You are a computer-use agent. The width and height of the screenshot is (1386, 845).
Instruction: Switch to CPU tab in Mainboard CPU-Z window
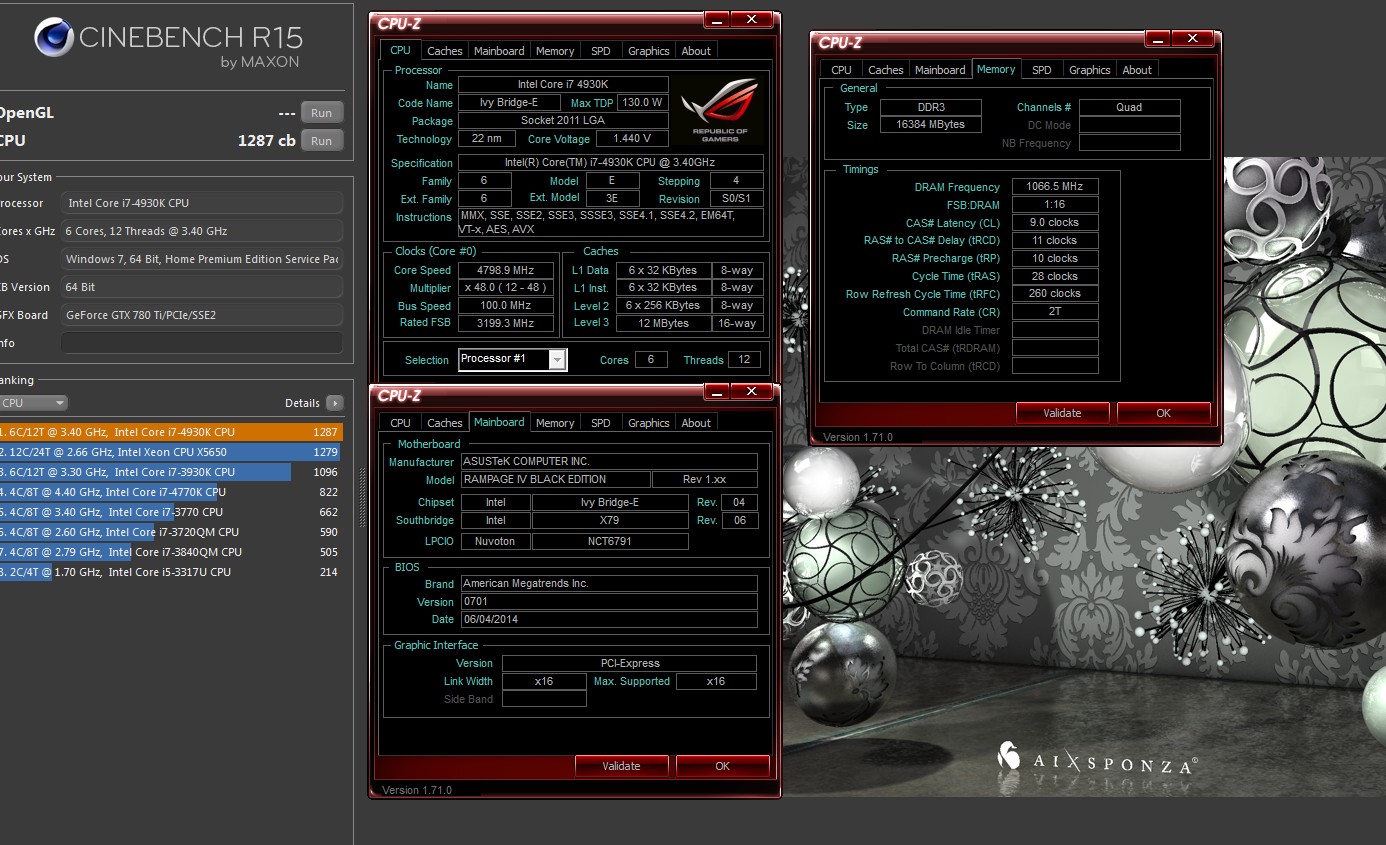coord(400,423)
